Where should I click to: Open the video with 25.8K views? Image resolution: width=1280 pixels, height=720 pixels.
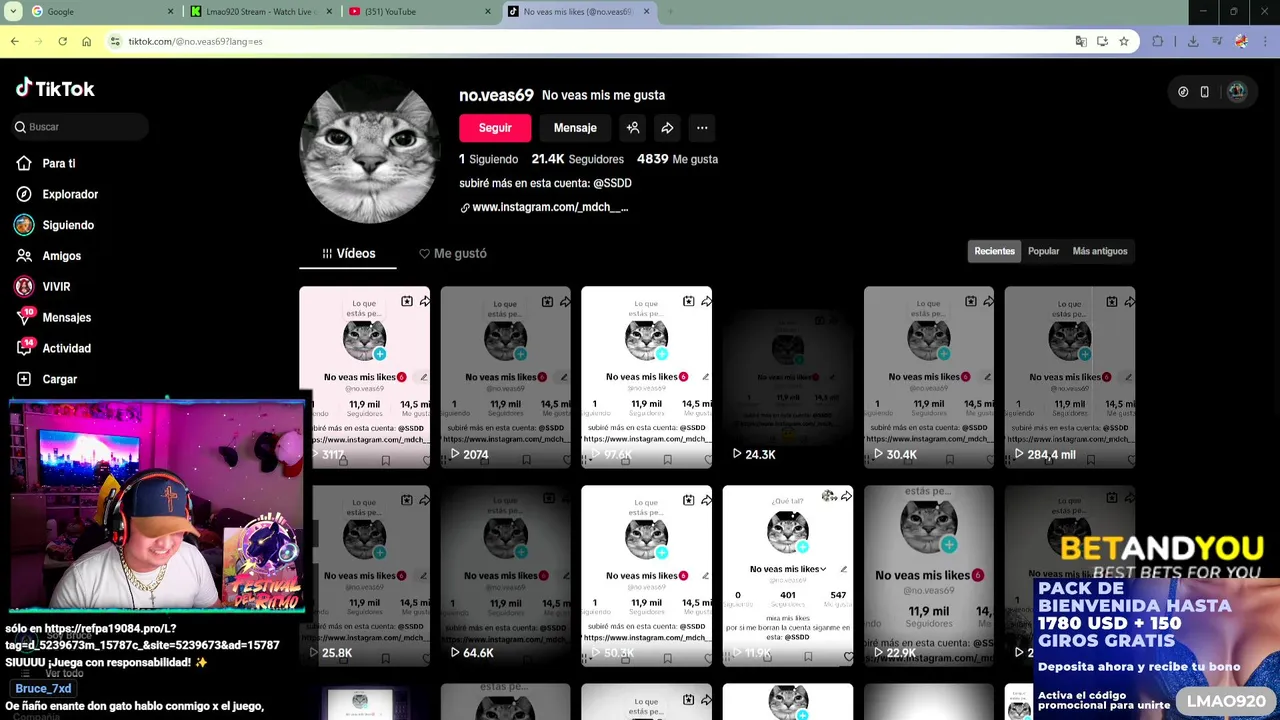364,576
